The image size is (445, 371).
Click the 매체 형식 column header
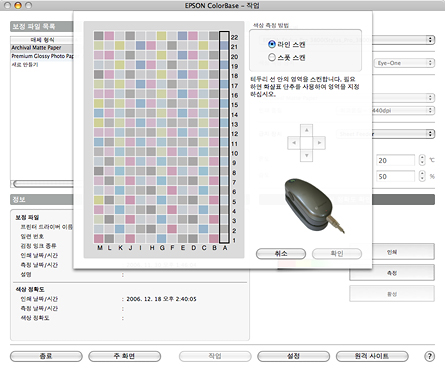coord(42,40)
